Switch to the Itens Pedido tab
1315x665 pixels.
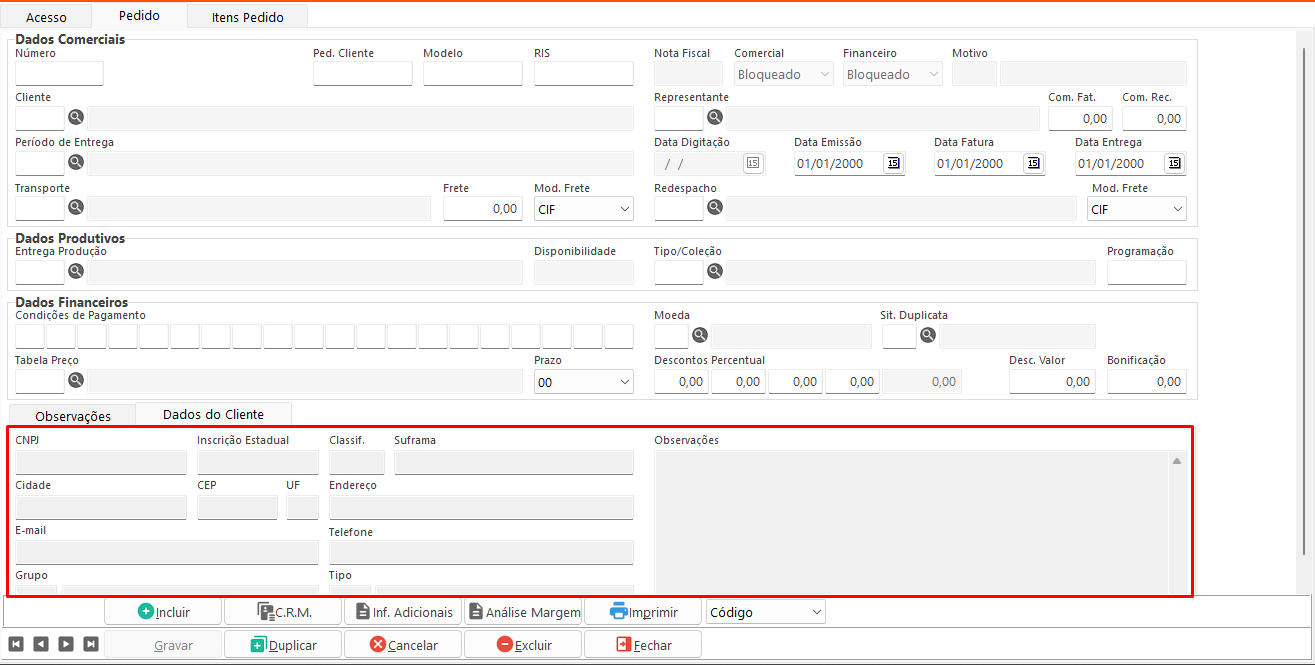point(247,17)
